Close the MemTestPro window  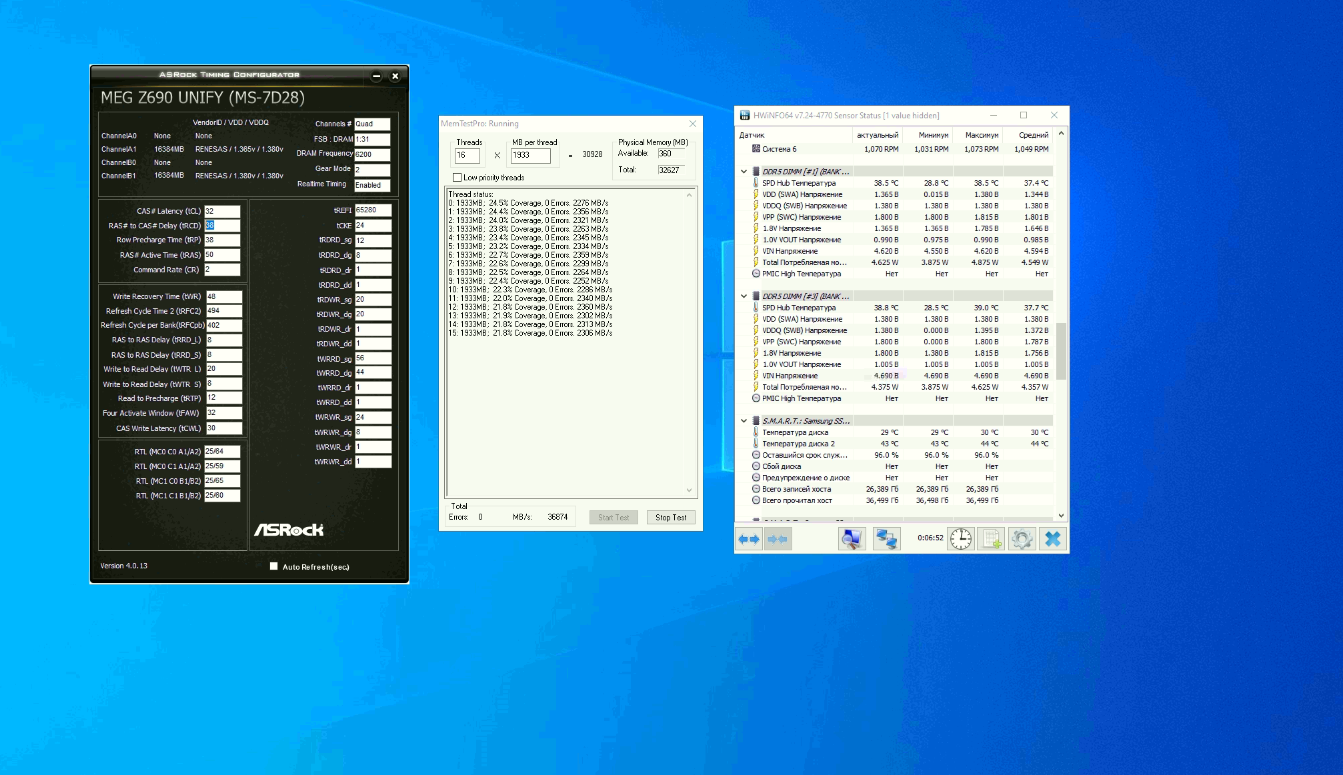point(692,124)
